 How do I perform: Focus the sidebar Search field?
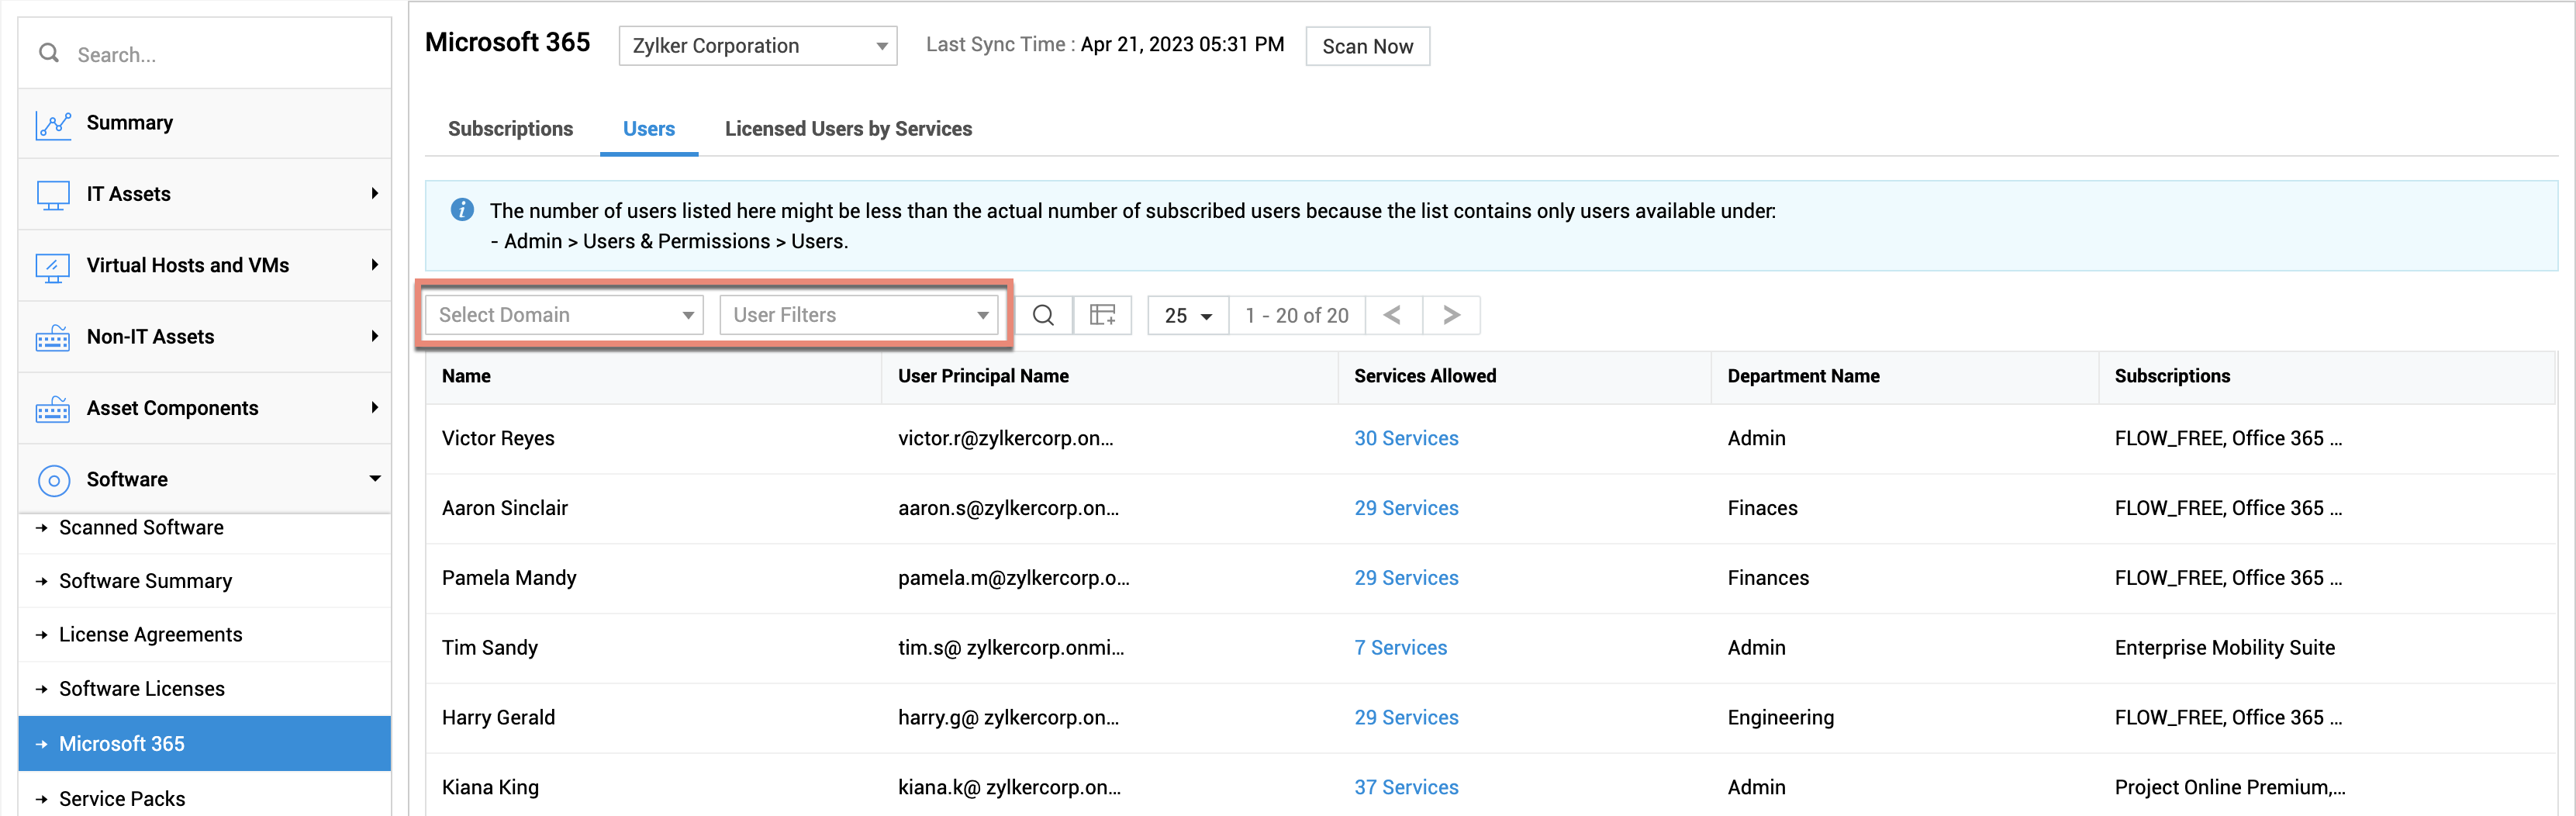[204, 54]
